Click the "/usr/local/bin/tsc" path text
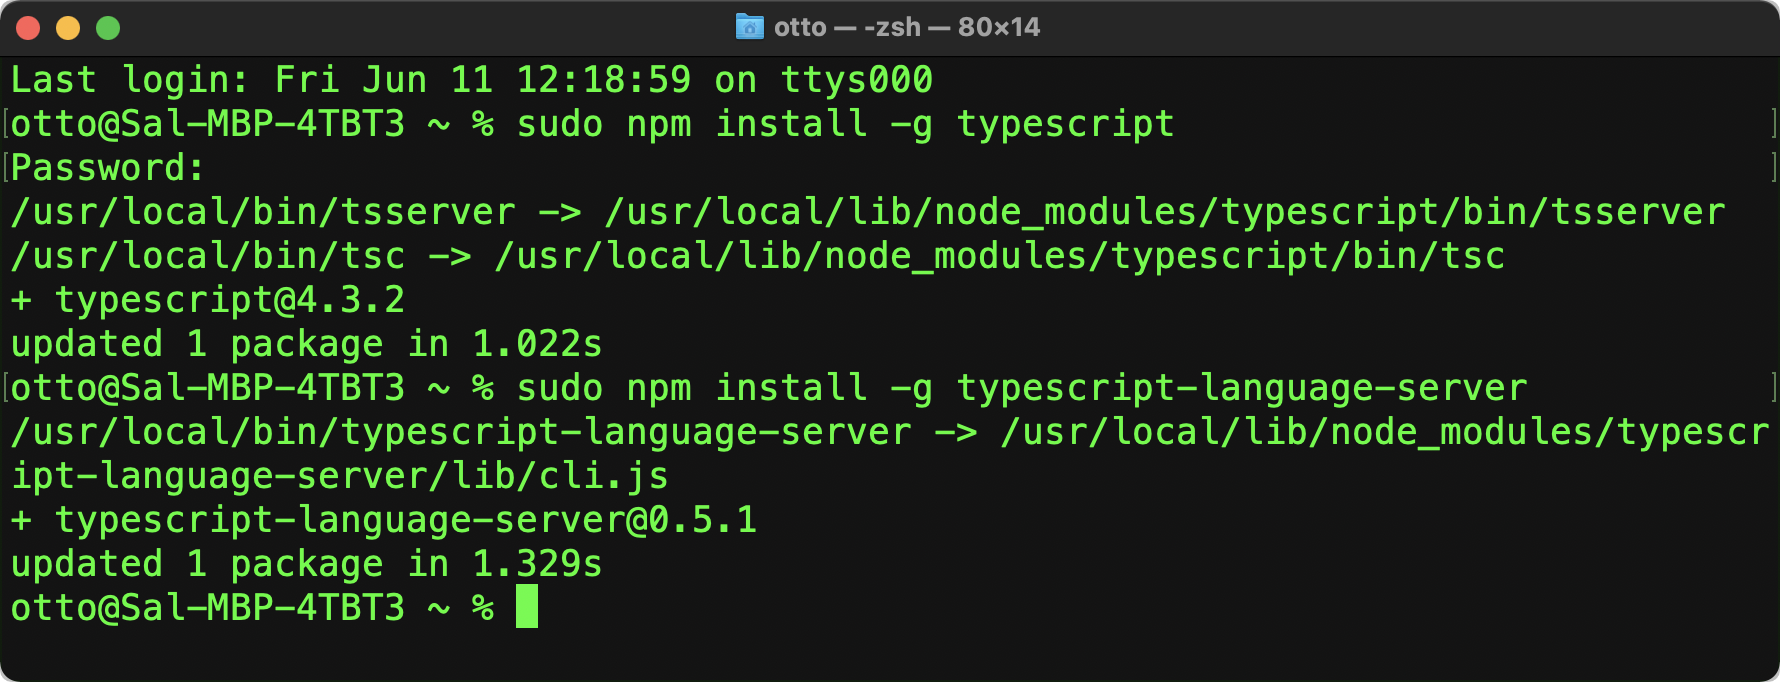1780x682 pixels. tap(208, 256)
